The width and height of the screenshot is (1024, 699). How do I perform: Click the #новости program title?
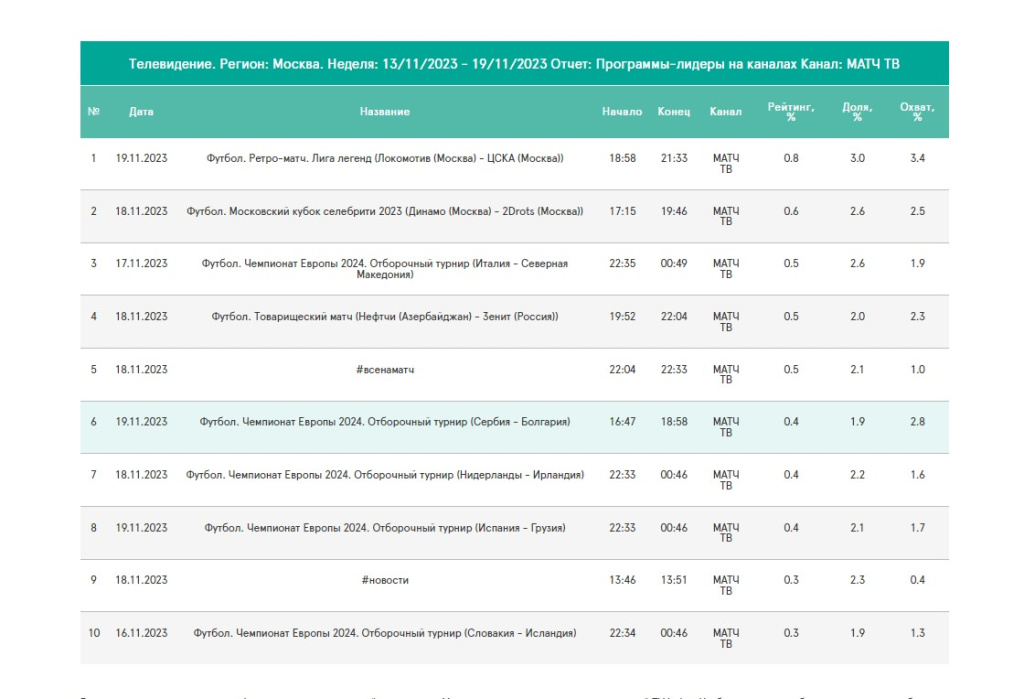(x=385, y=579)
